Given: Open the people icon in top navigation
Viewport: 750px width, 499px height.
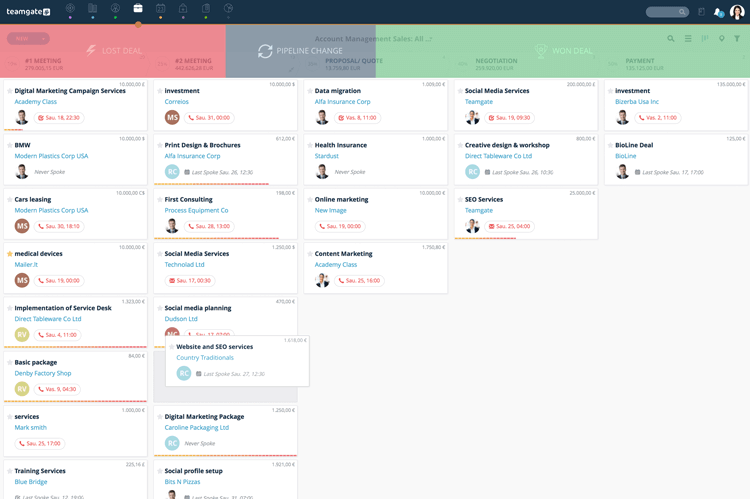Looking at the screenshot, I should (115, 9).
